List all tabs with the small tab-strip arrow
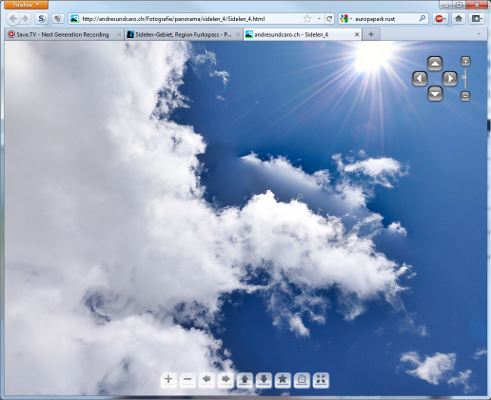Viewport: 491px width, 400px height. coord(479,34)
